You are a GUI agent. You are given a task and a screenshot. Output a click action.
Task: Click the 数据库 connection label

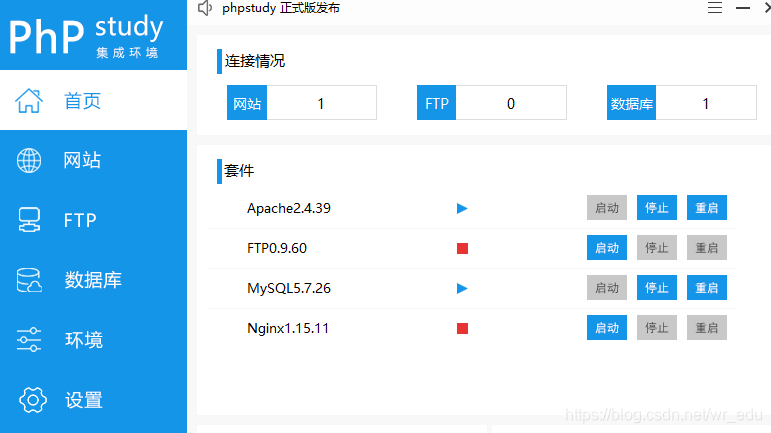[x=631, y=103]
